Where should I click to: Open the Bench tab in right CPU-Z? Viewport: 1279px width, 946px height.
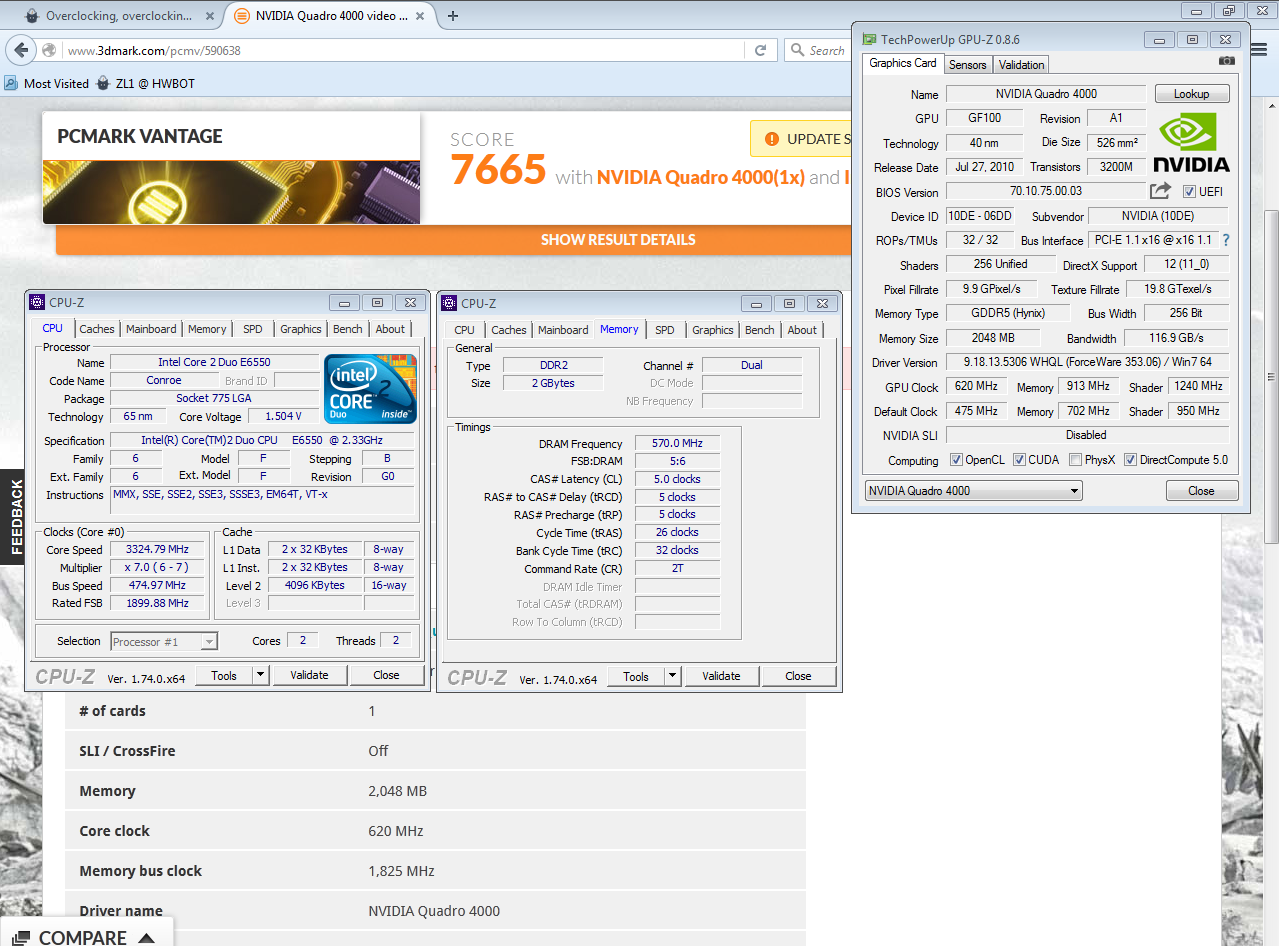point(760,330)
